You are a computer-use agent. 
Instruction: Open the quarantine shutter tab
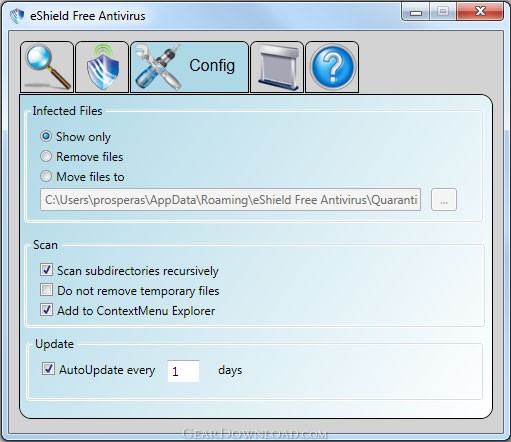pyautogui.click(x=277, y=67)
